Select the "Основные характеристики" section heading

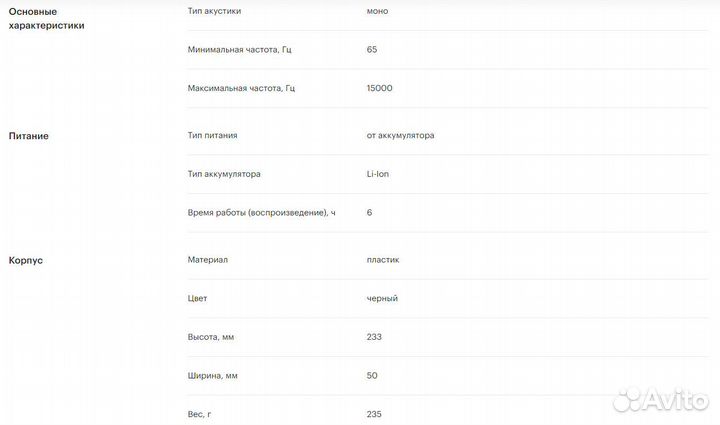click(x=46, y=18)
